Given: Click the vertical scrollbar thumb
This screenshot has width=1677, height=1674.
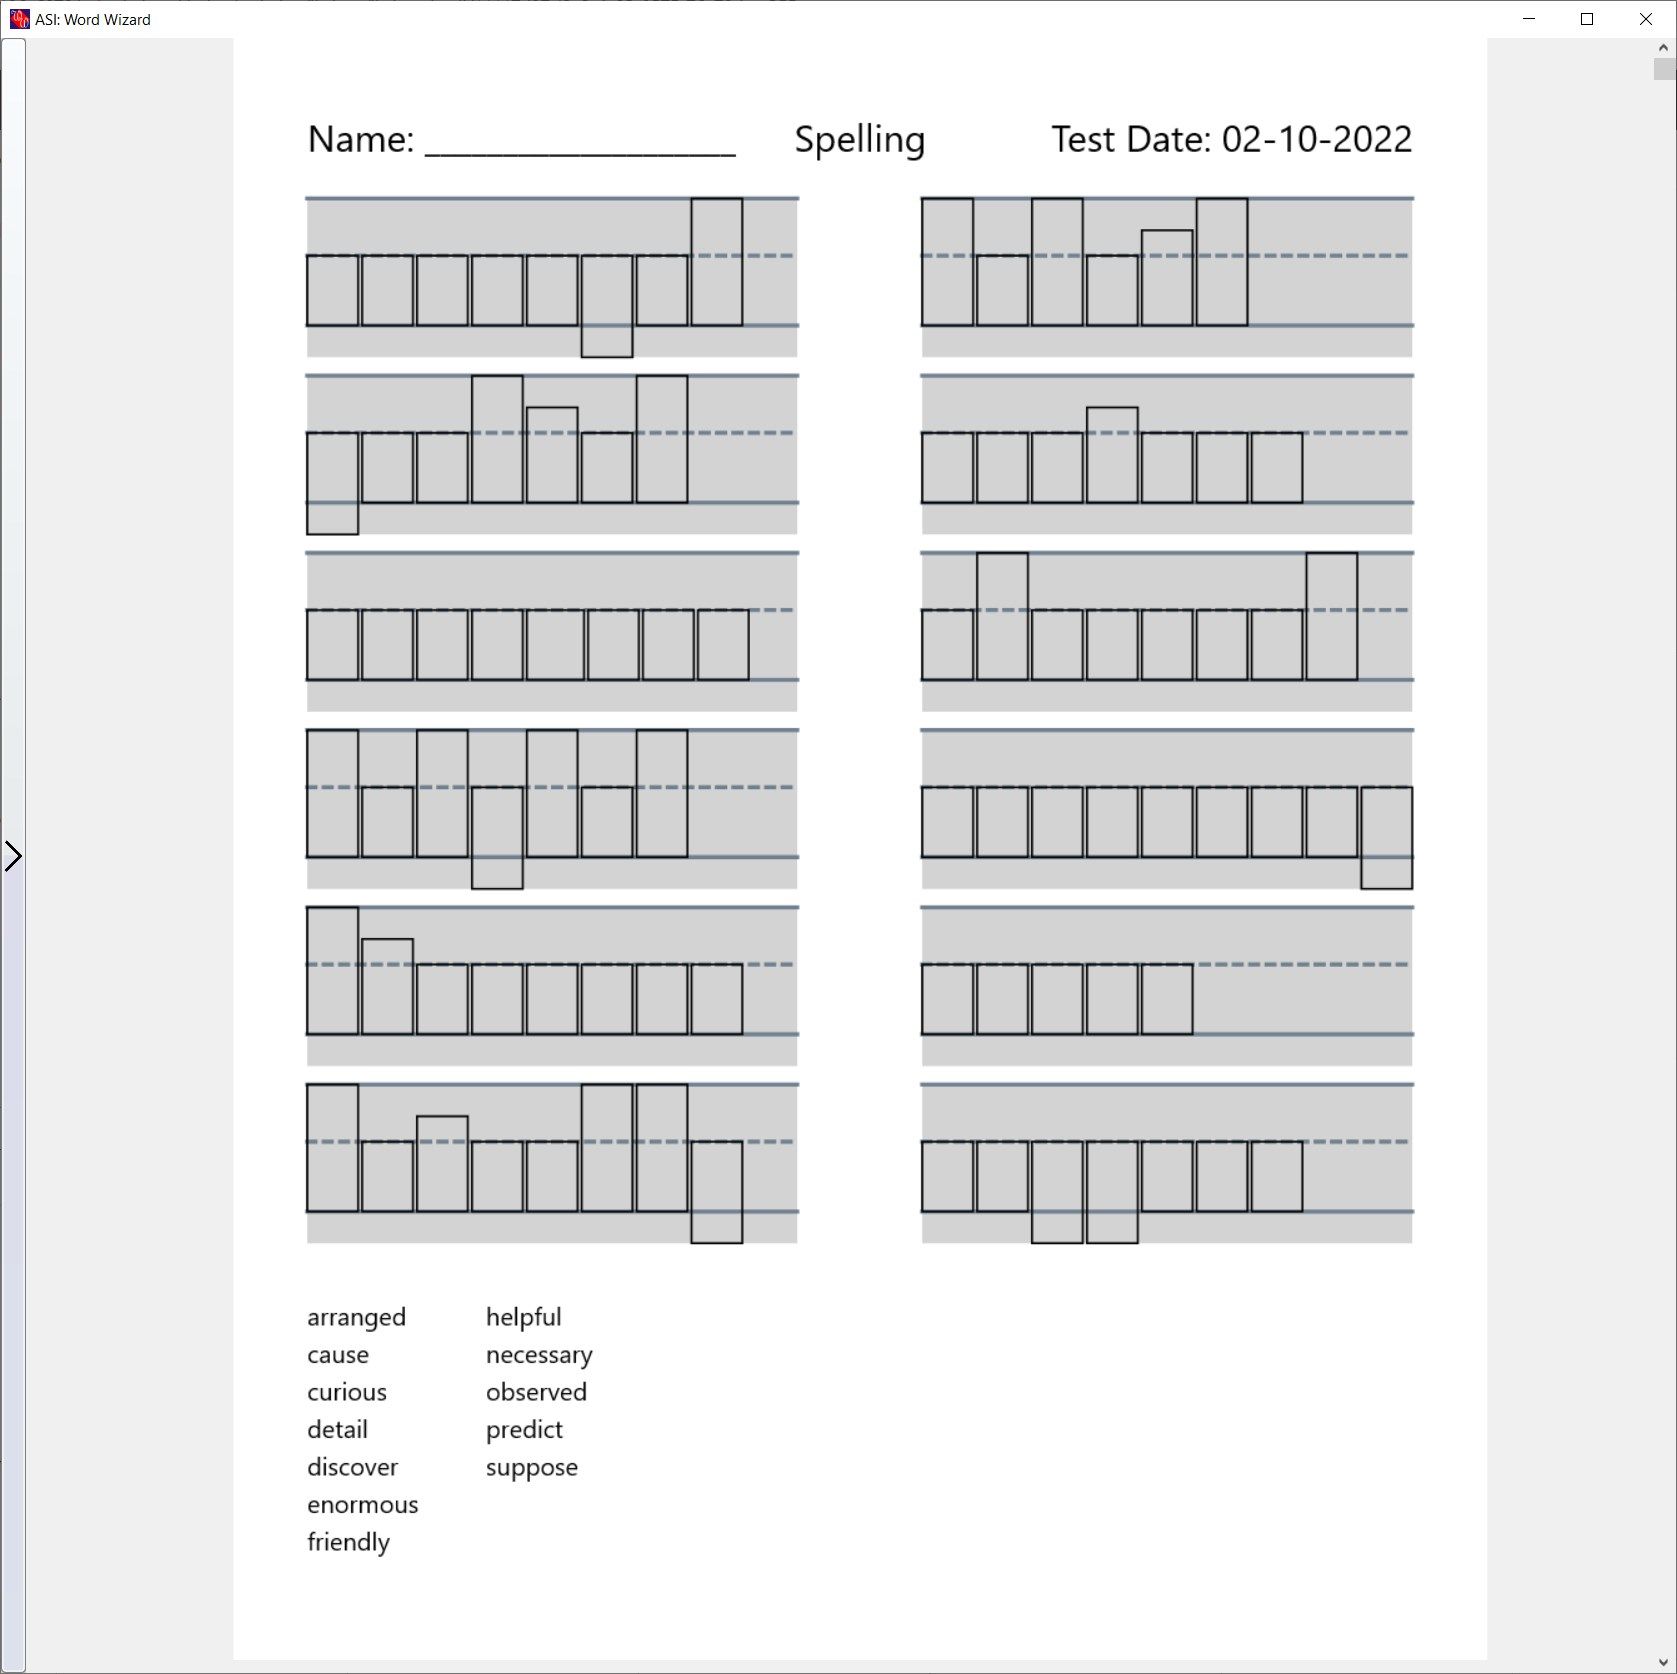Looking at the screenshot, I should pos(1664,69).
